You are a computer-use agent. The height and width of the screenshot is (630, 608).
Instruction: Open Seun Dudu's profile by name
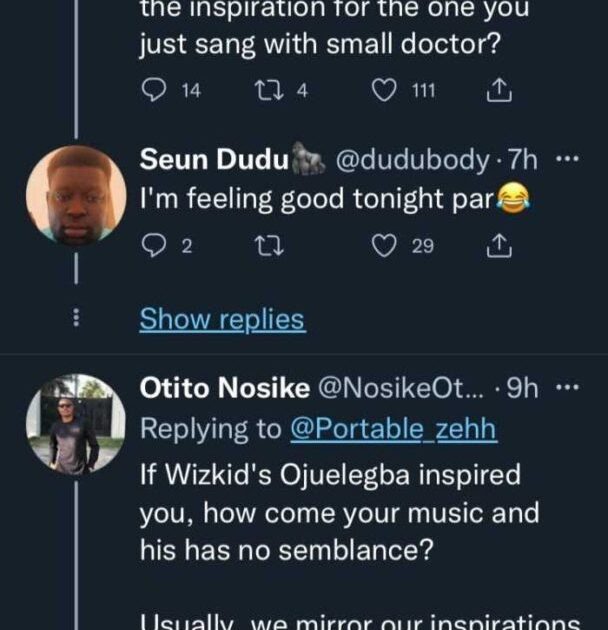tap(215, 160)
